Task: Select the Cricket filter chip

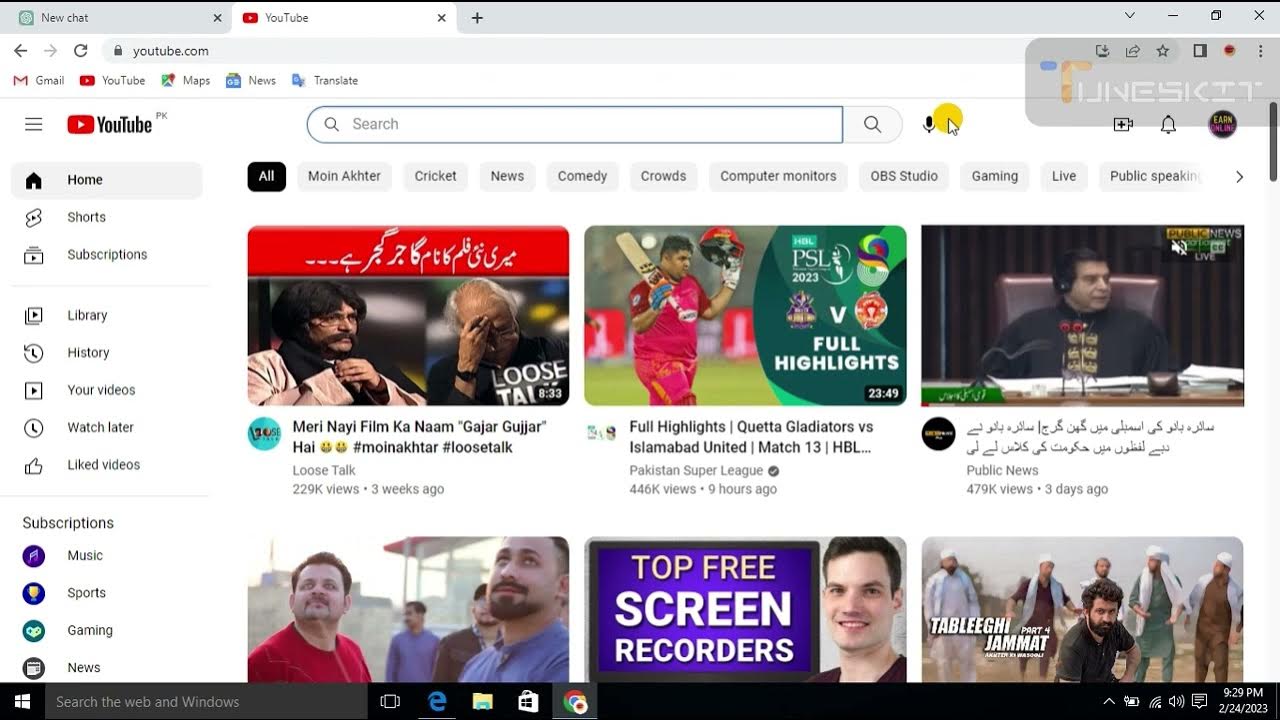Action: coord(435,176)
